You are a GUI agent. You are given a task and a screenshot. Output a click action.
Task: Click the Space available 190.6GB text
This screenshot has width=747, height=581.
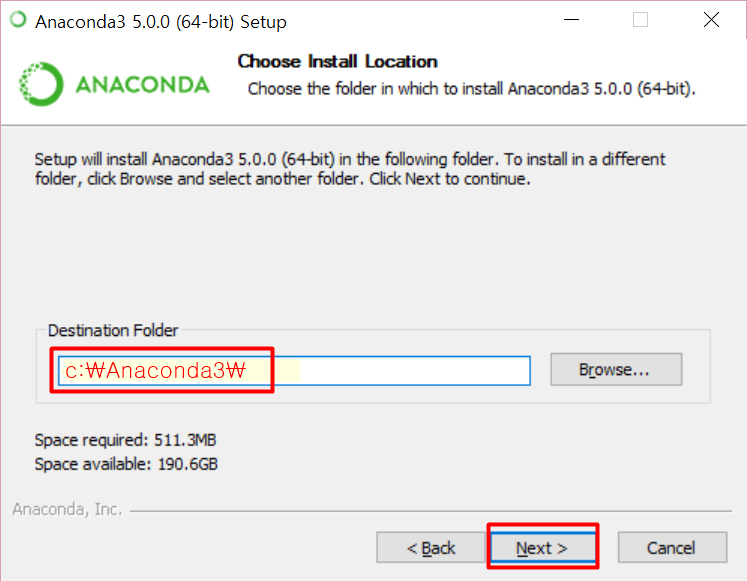point(126,464)
